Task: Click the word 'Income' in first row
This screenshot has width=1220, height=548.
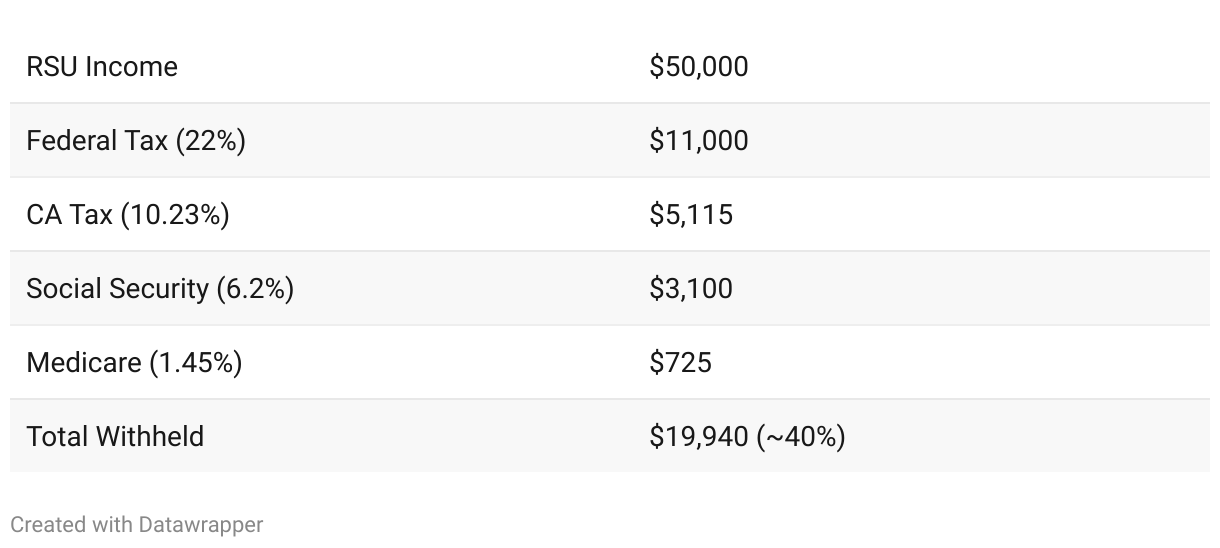Action: [x=131, y=67]
